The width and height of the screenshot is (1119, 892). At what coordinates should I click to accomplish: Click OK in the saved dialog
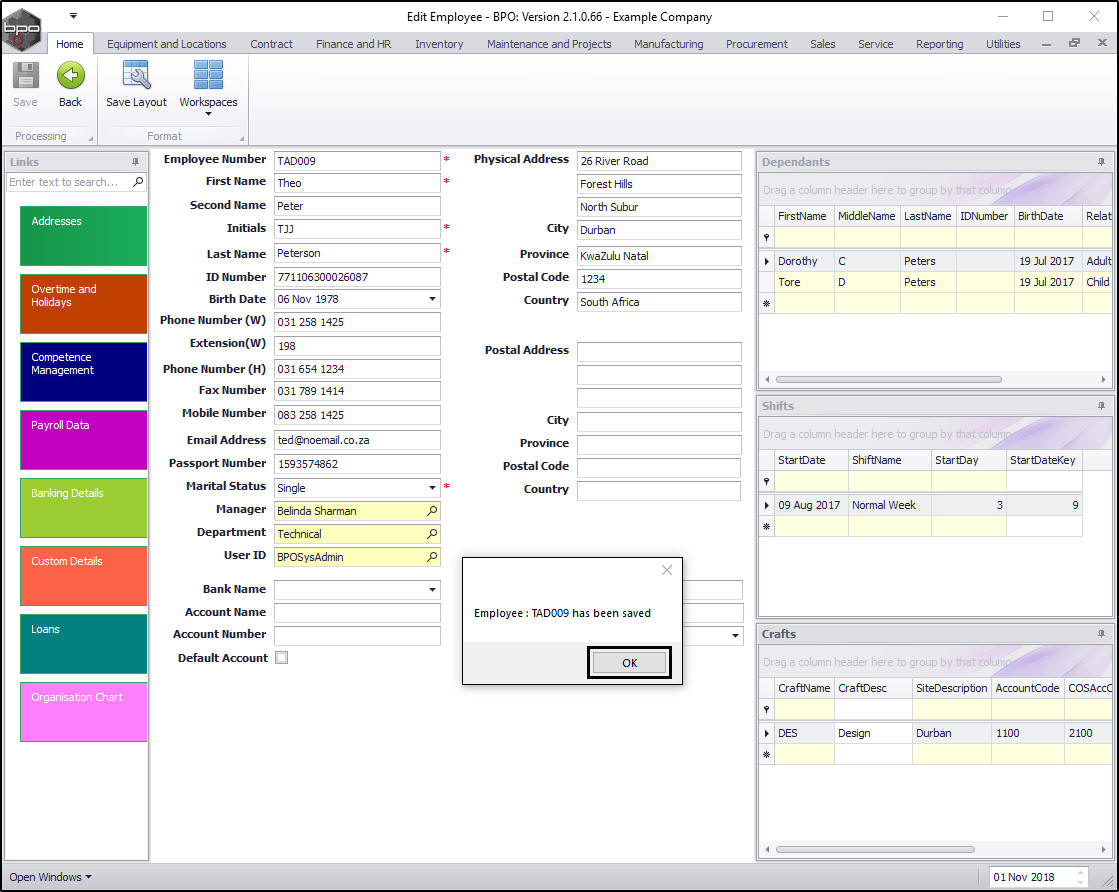[629, 663]
